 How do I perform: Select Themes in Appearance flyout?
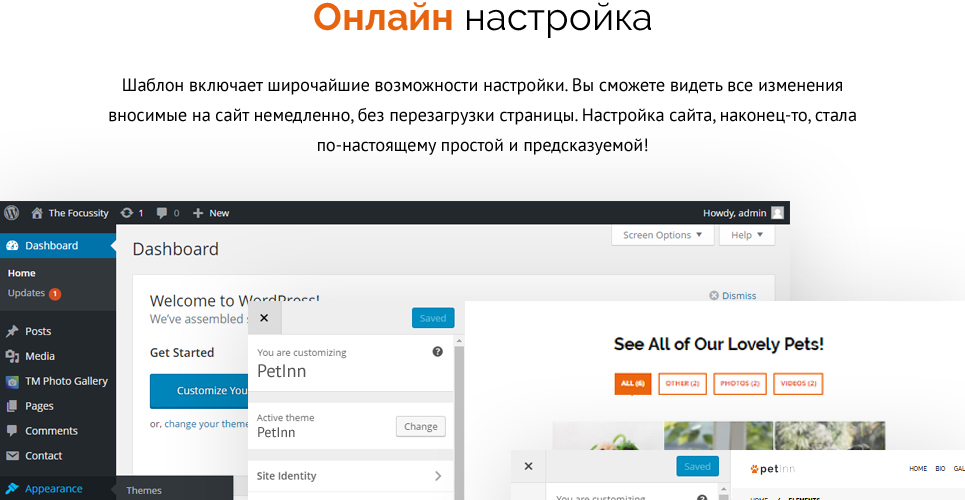144,491
